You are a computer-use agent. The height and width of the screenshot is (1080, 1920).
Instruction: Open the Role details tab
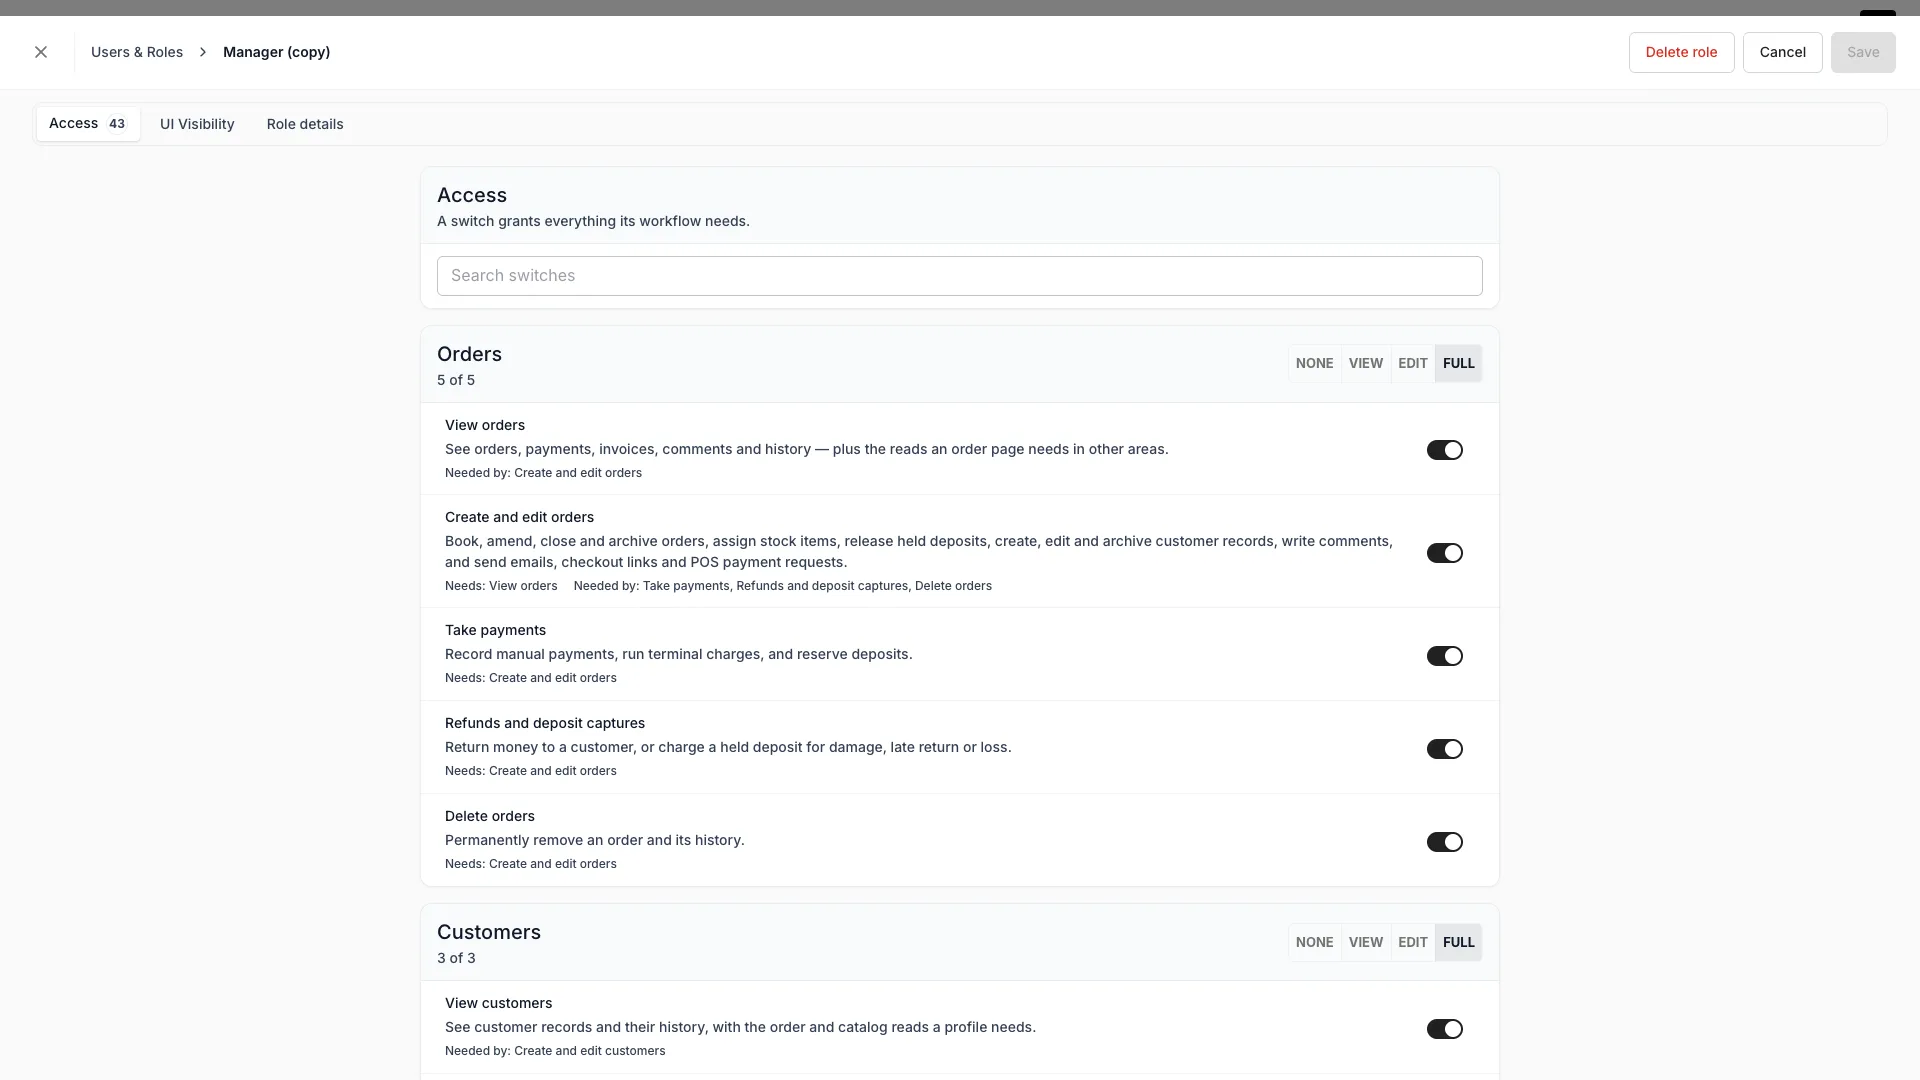tap(305, 124)
